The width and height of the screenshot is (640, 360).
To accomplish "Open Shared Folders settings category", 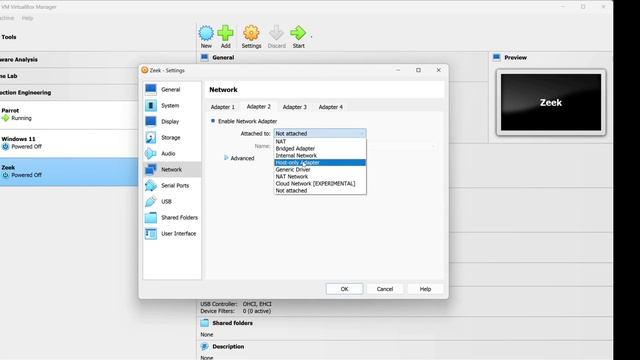I will tap(172, 218).
